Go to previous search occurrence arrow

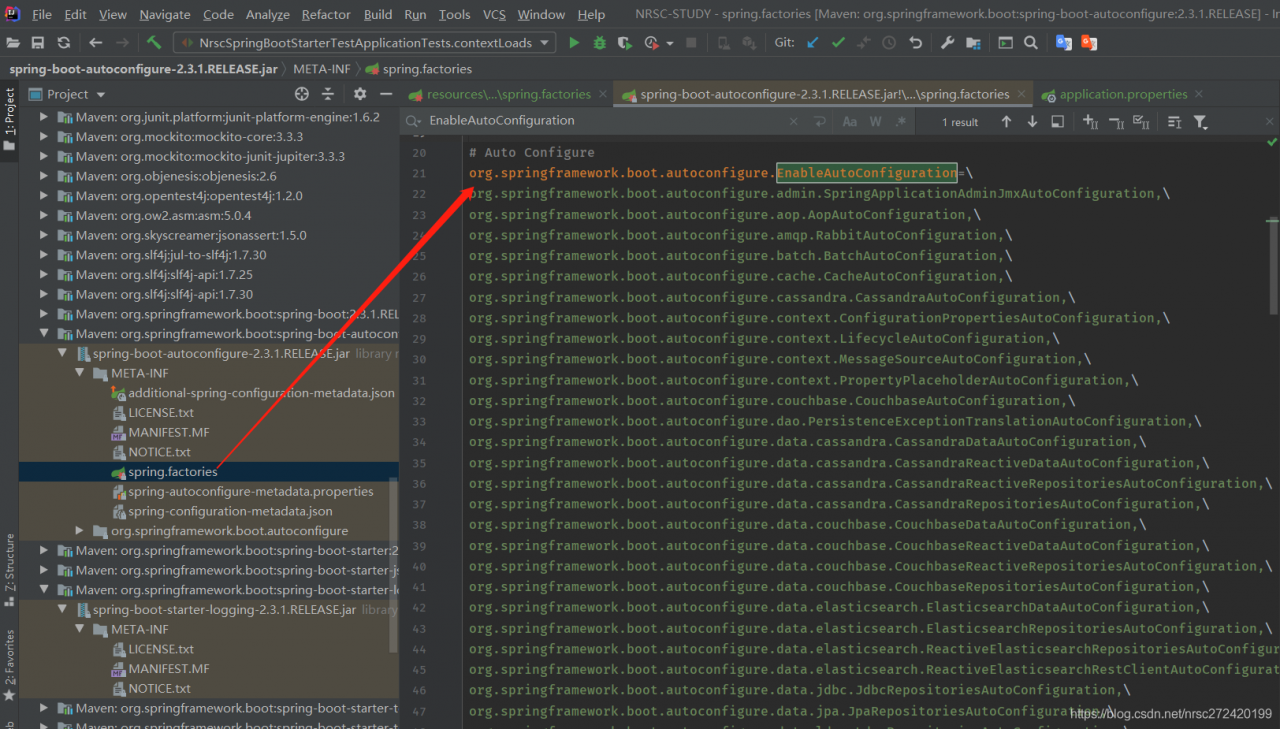point(1006,121)
